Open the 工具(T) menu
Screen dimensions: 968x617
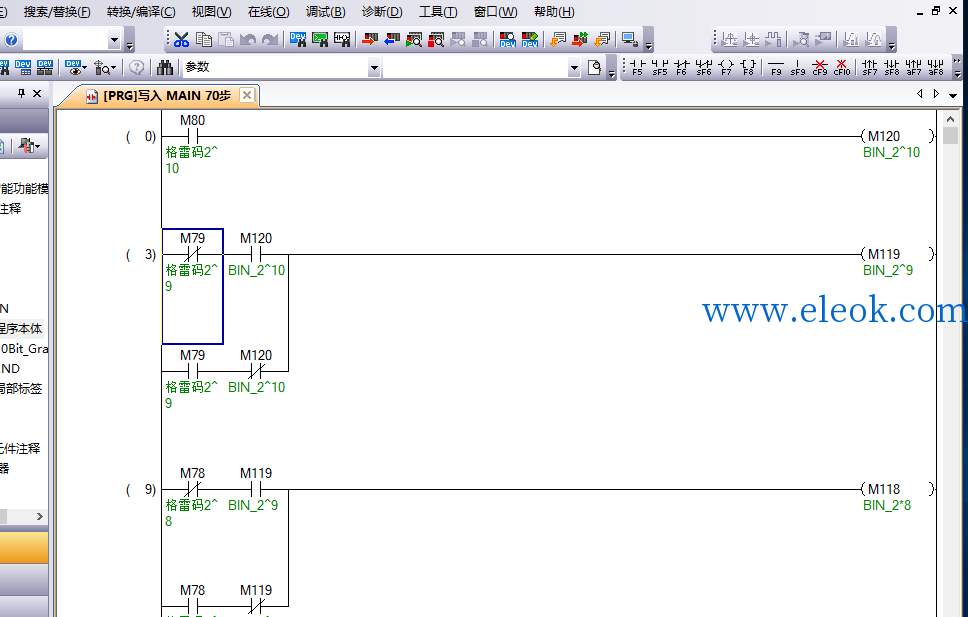[x=438, y=12]
